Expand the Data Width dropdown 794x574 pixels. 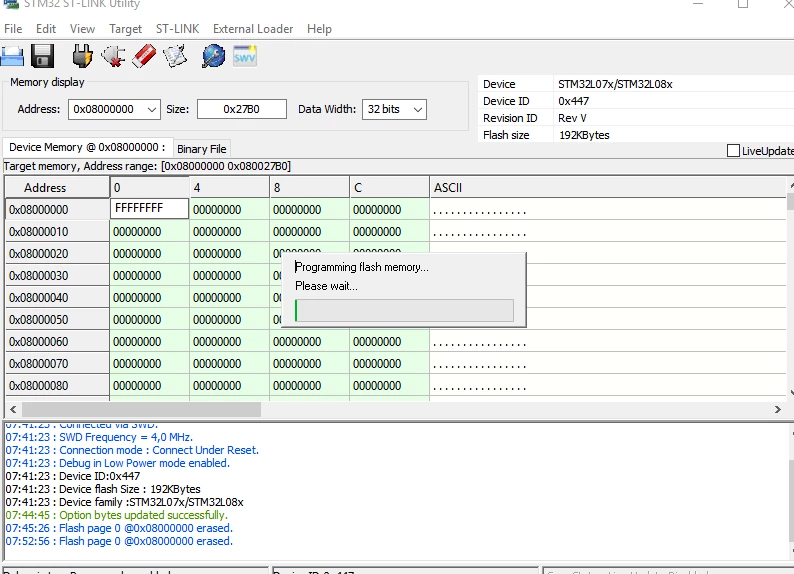point(418,109)
